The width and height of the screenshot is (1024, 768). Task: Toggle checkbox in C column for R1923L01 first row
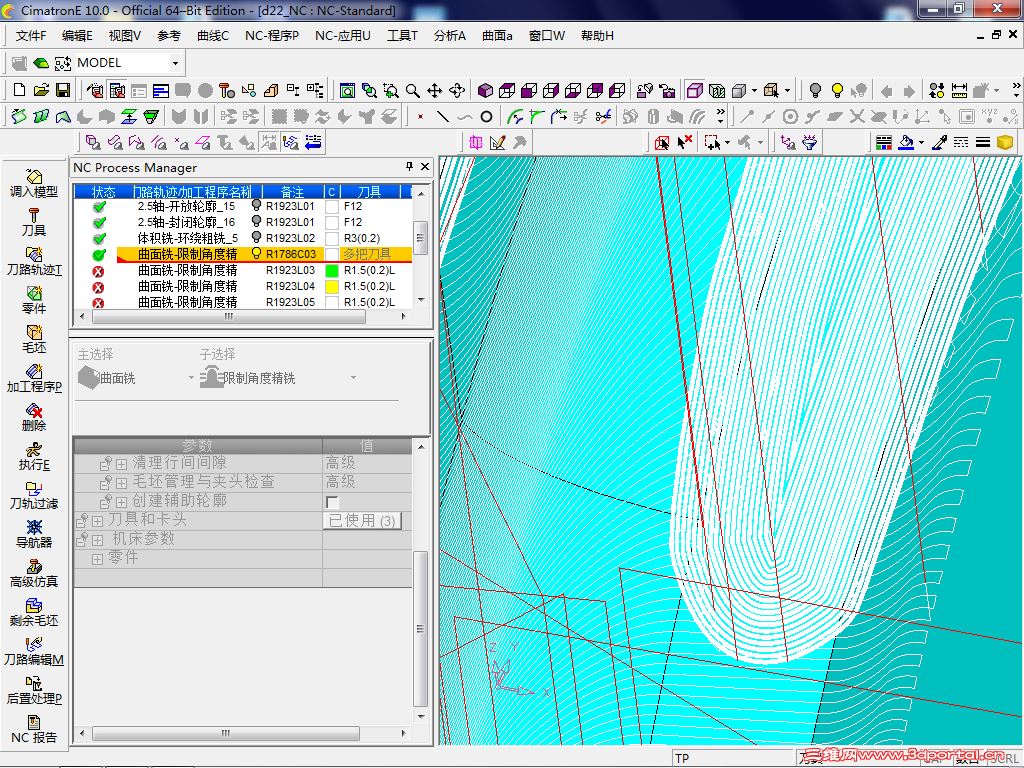[x=332, y=207]
